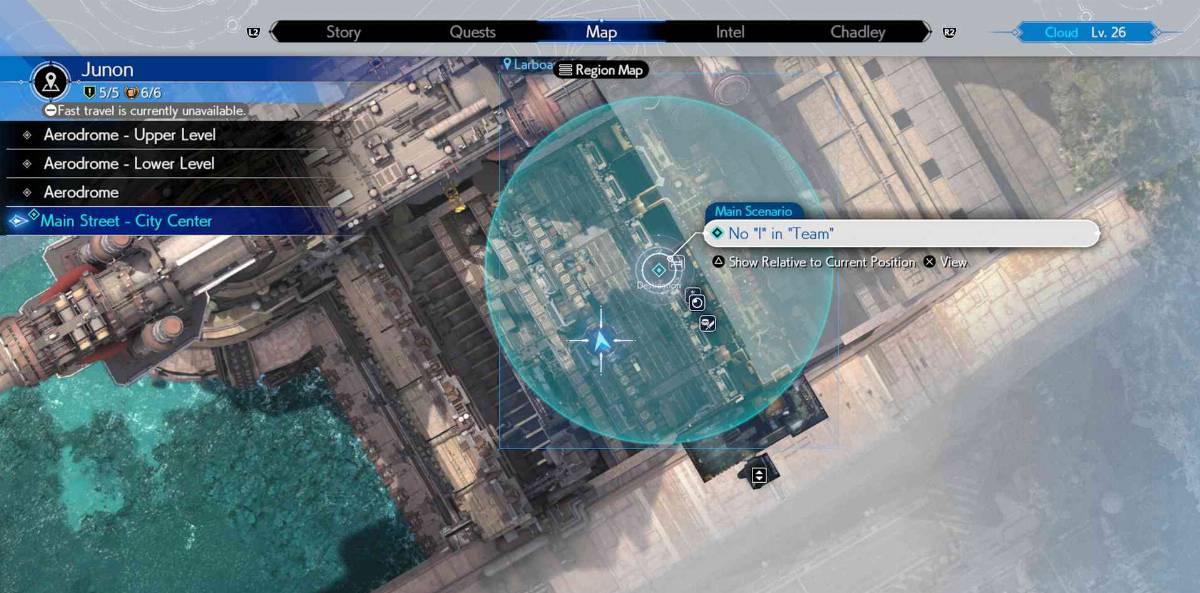Click the bed rest point icon

tap(676, 261)
